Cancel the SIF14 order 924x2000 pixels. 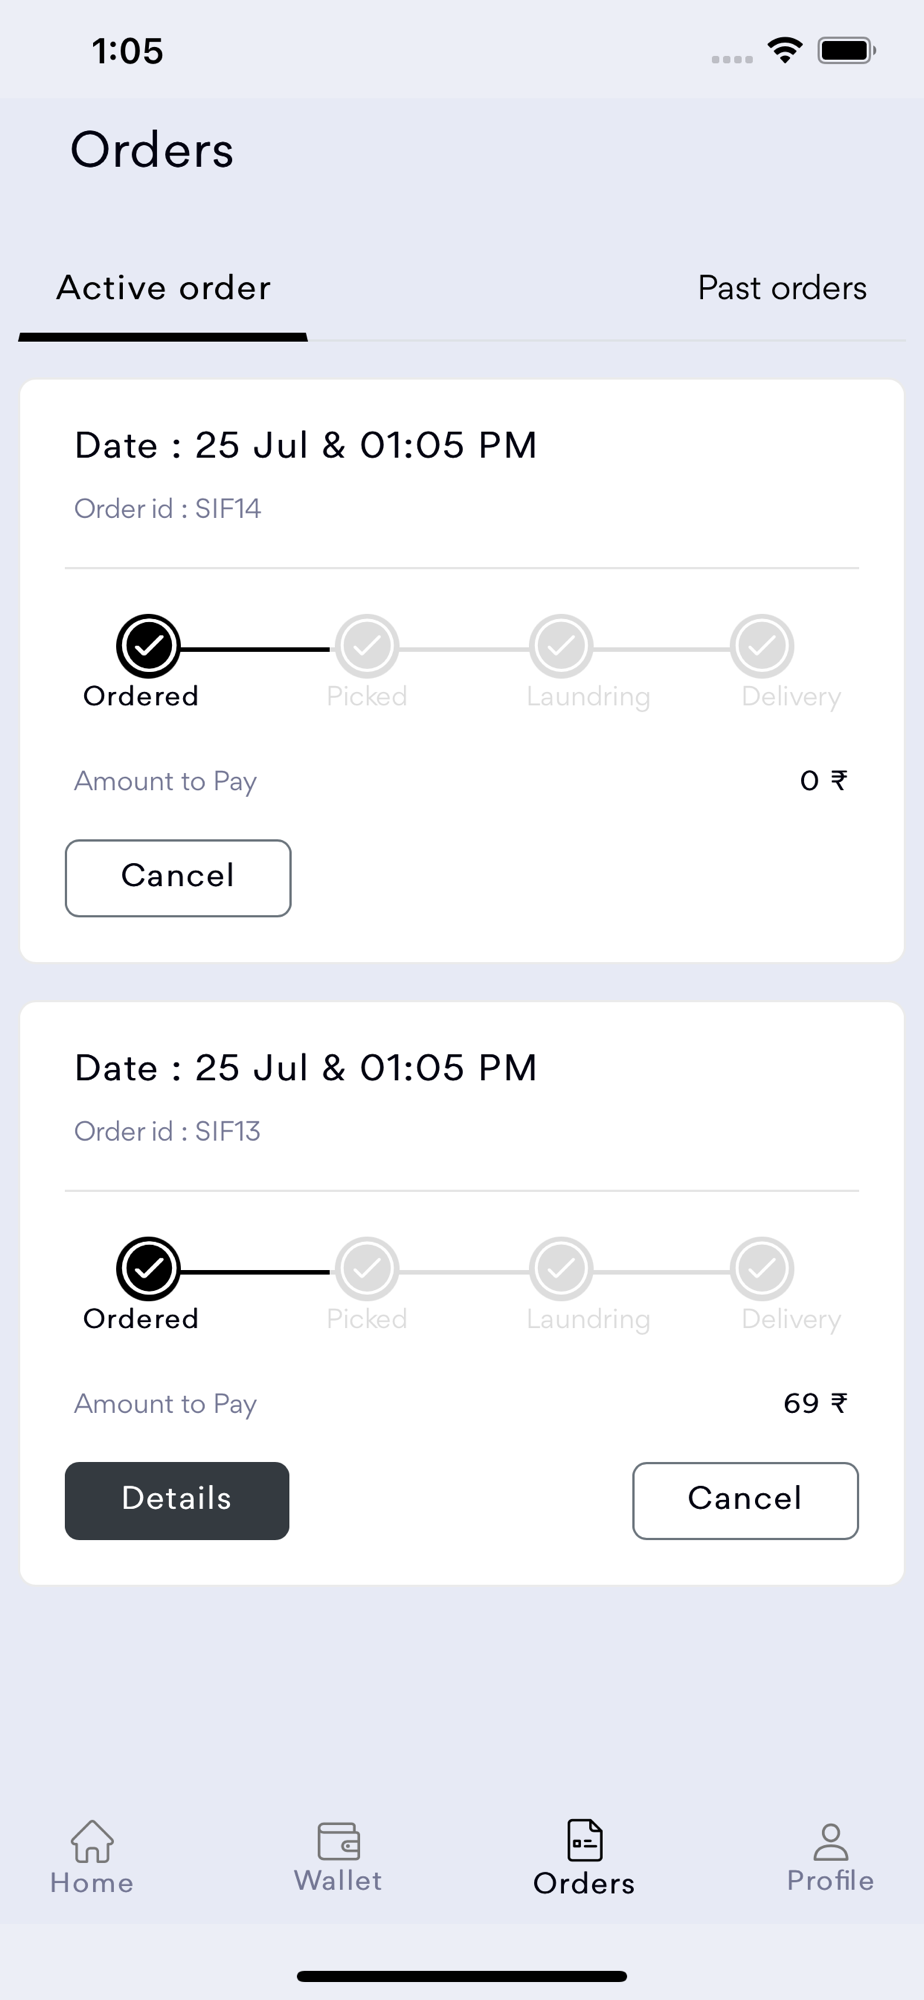click(x=178, y=878)
